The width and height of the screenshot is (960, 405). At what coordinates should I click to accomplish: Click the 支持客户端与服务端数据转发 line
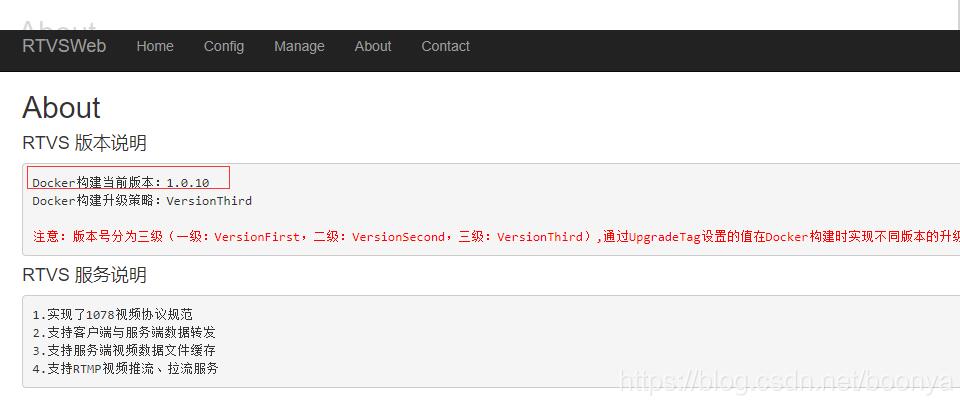point(123,332)
